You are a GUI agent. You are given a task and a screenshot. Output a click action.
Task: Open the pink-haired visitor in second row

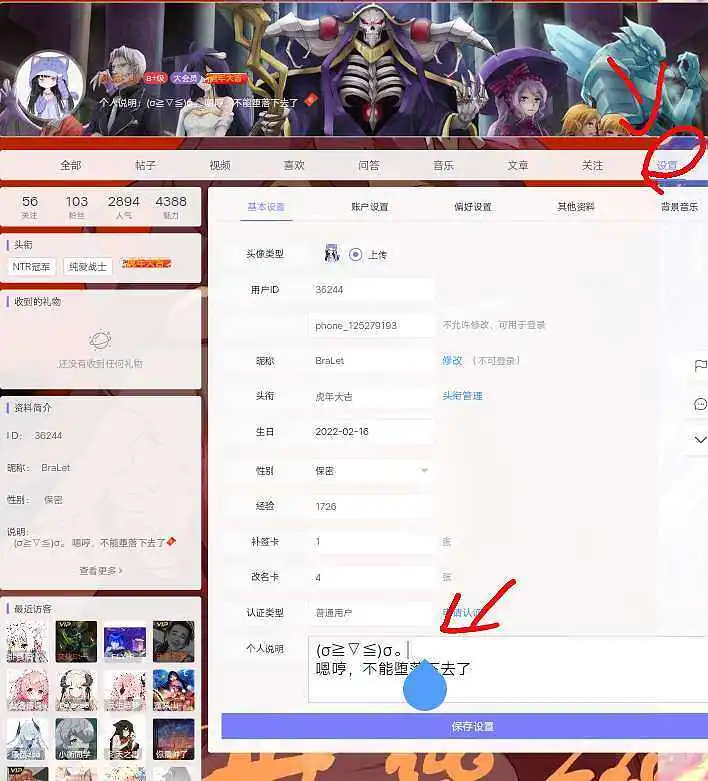27,690
